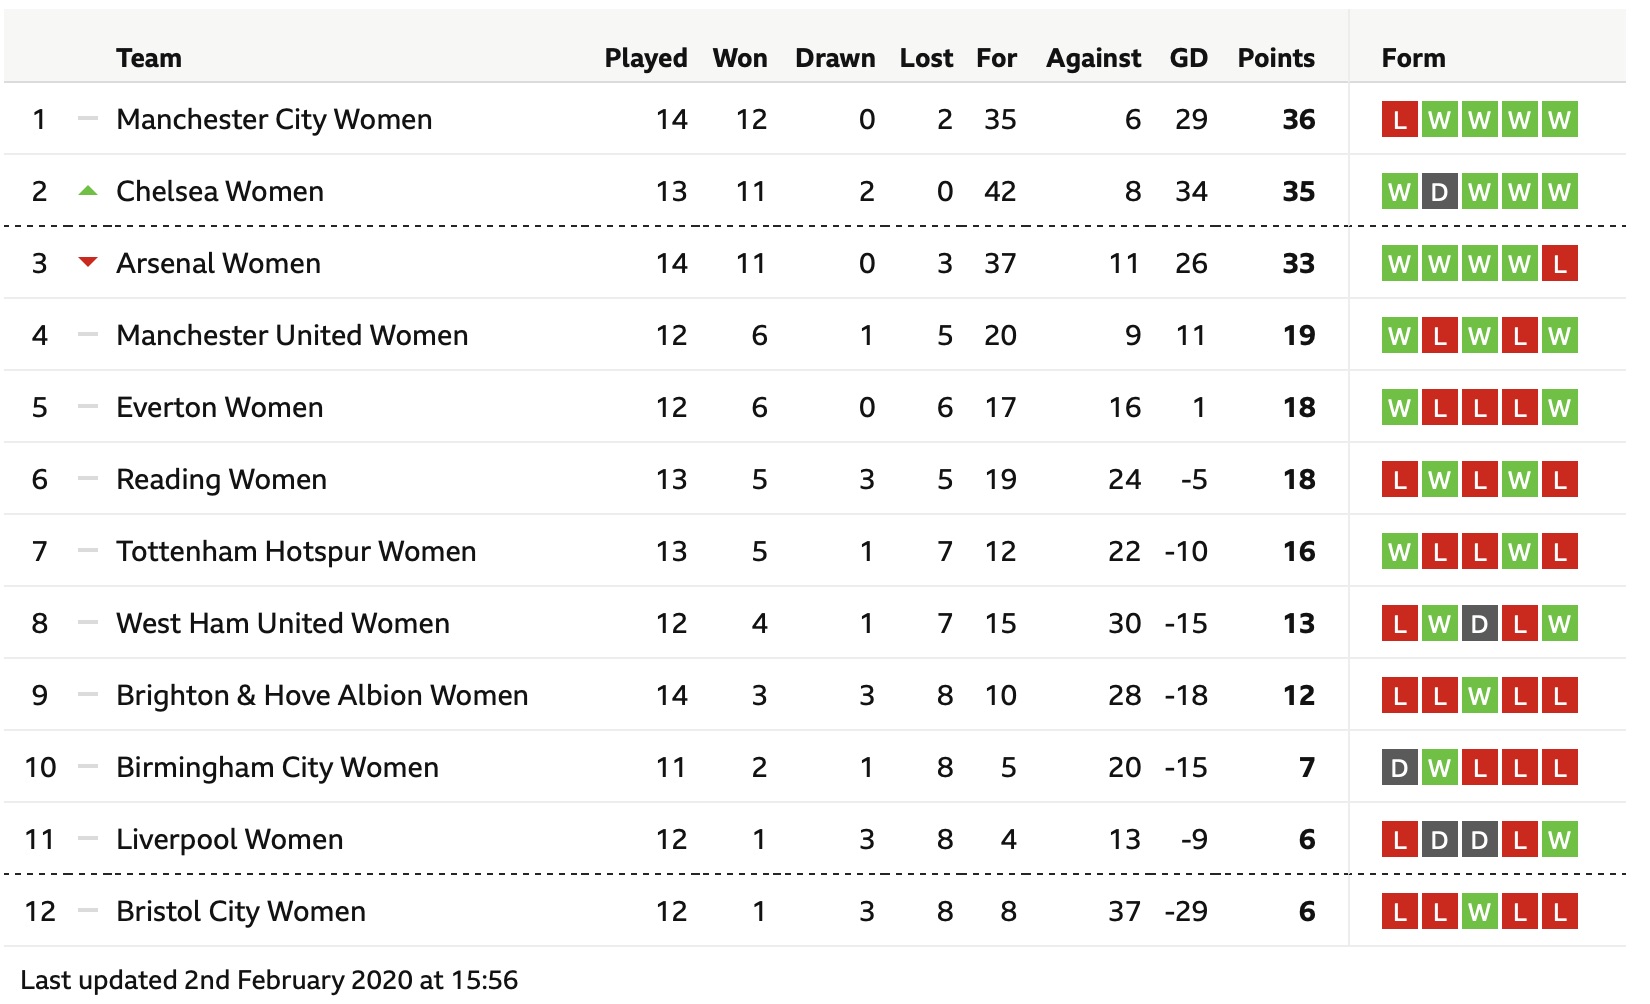Open Everton Women team link
1650x1004 pixels.
point(220,407)
